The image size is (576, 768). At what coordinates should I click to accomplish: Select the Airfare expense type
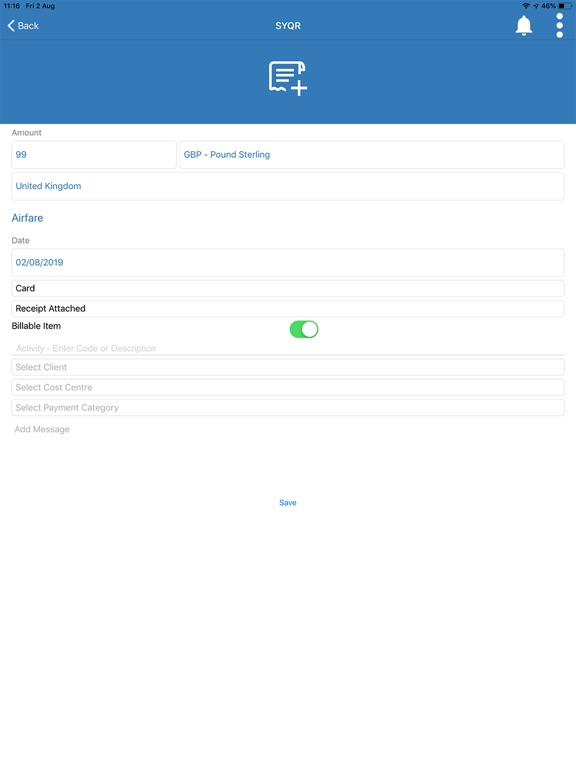[27, 218]
